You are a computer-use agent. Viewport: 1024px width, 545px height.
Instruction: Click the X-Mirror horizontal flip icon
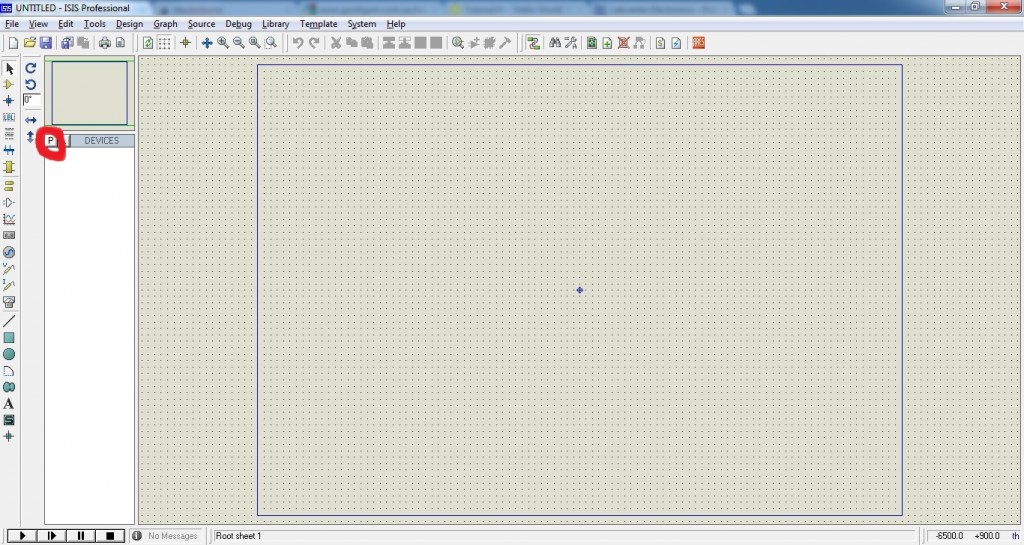[x=31, y=120]
